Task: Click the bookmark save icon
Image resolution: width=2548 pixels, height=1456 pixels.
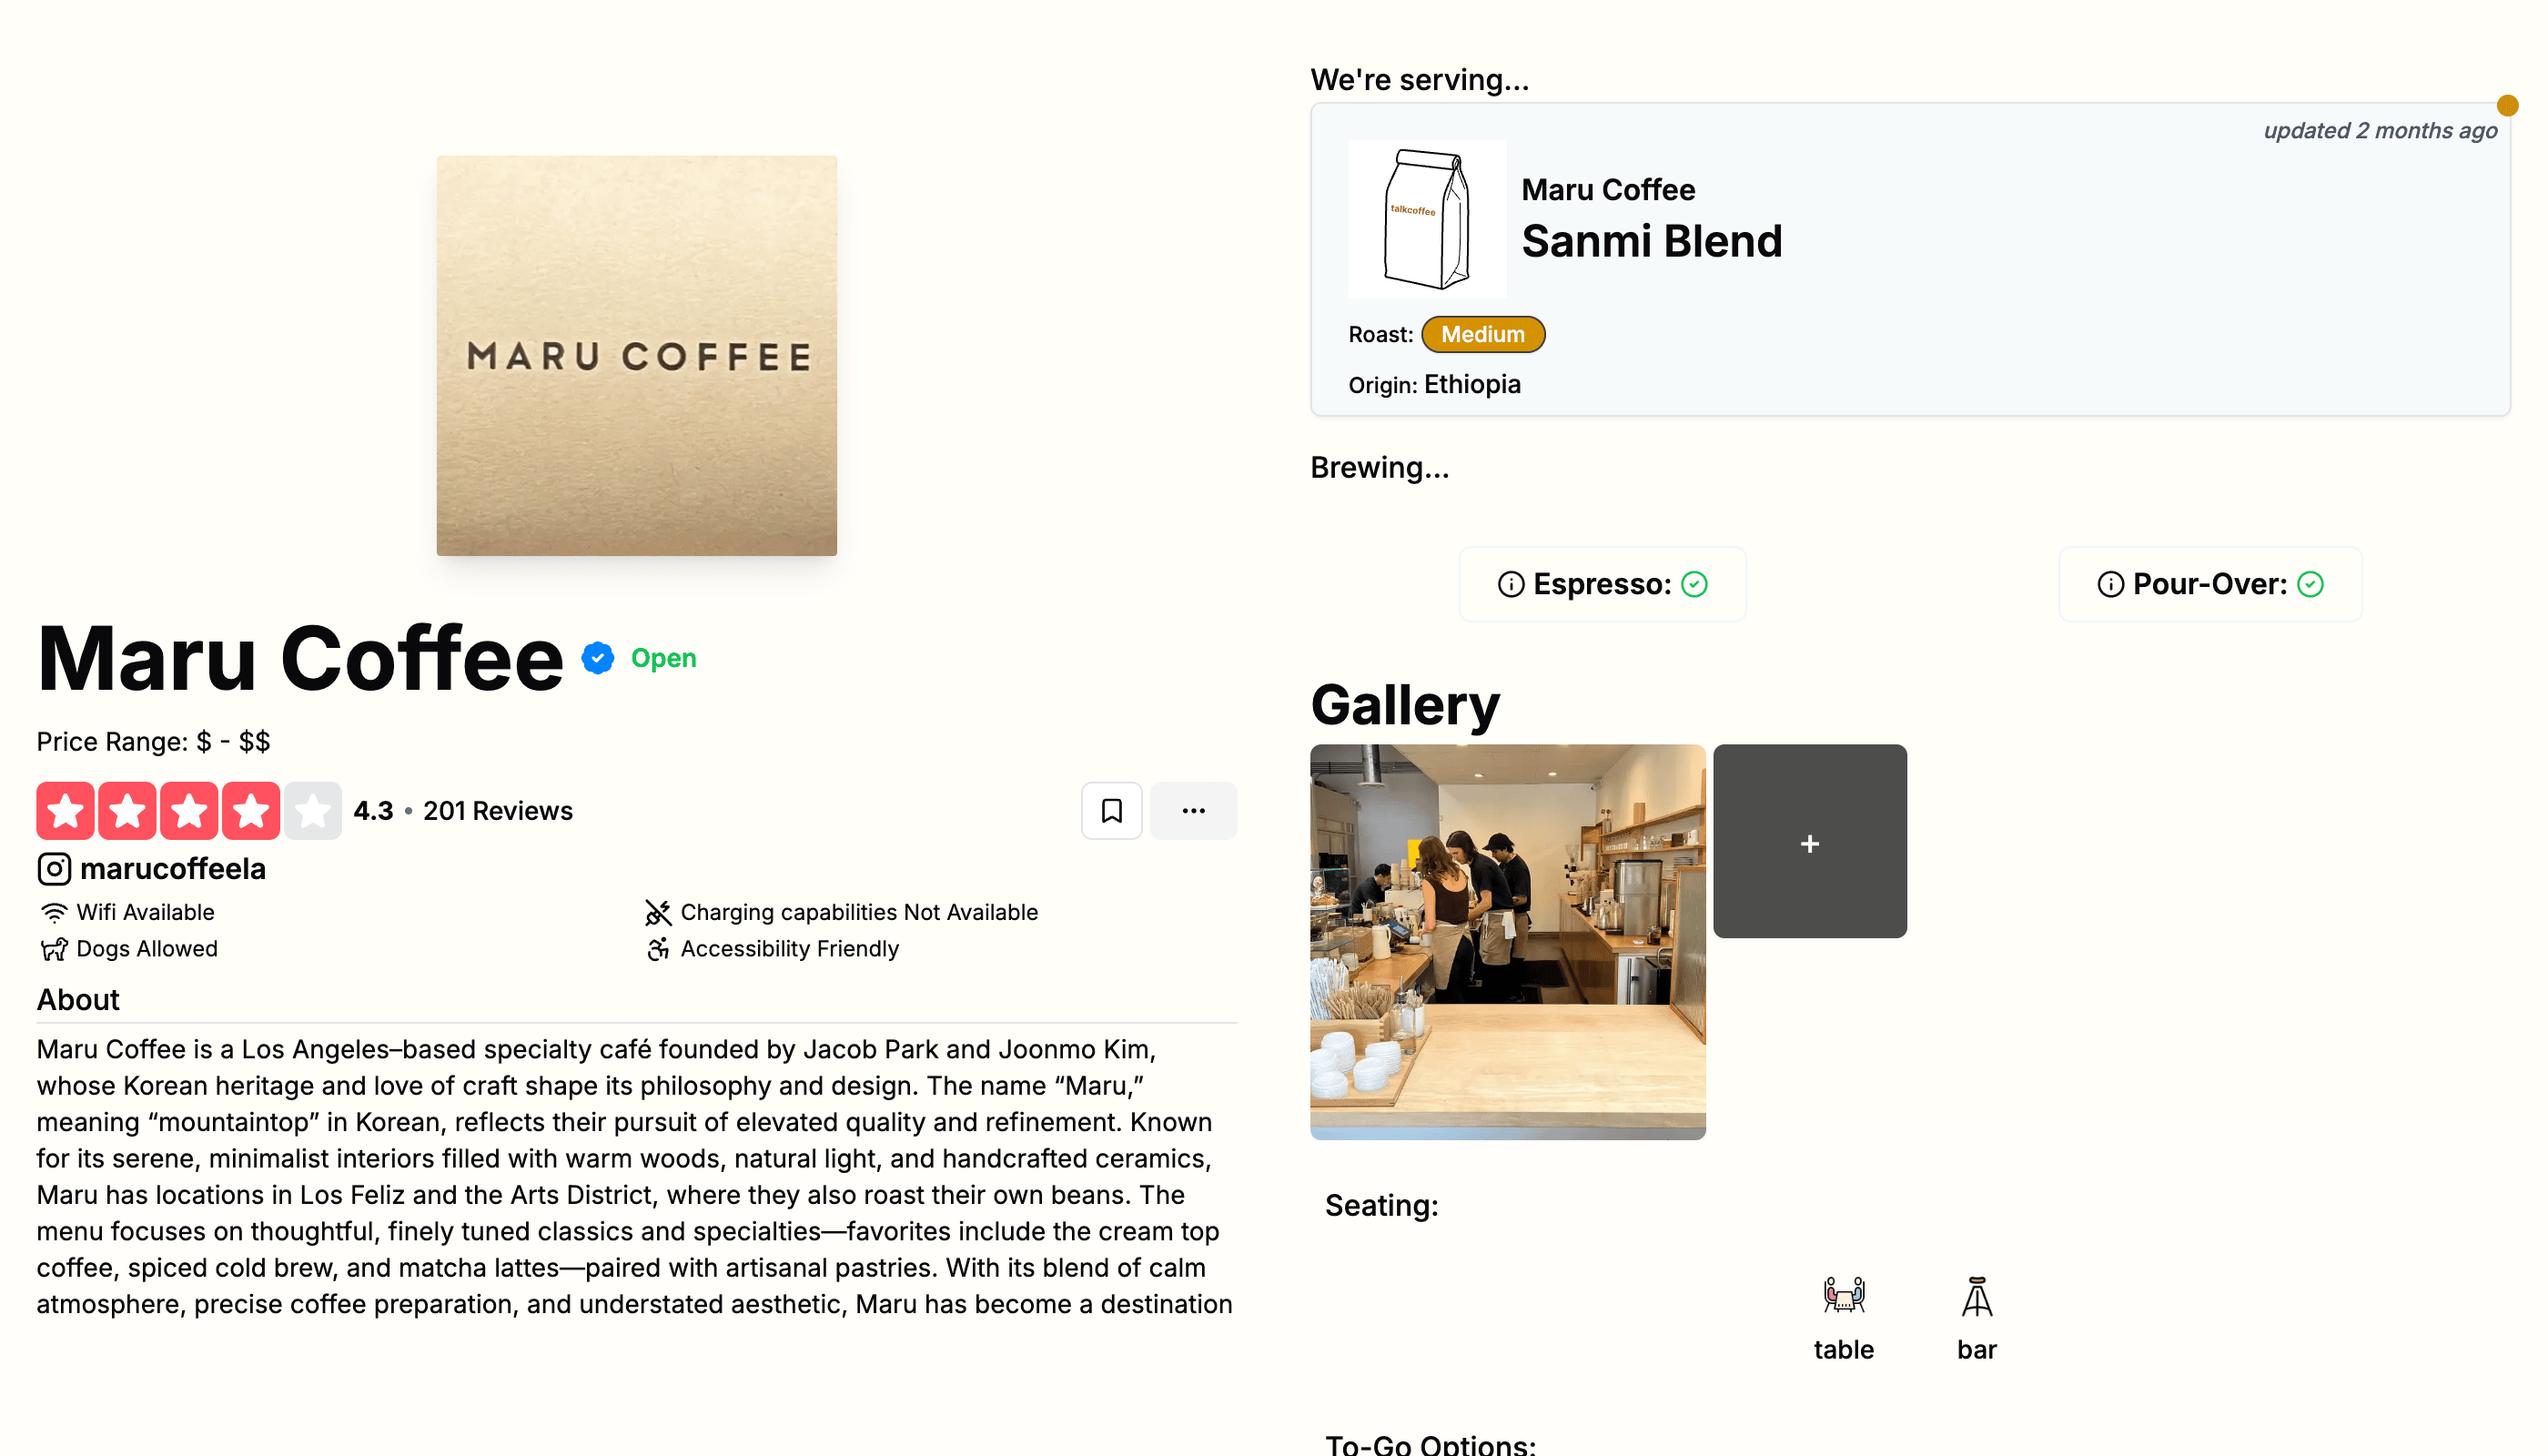Action: click(x=1111, y=810)
